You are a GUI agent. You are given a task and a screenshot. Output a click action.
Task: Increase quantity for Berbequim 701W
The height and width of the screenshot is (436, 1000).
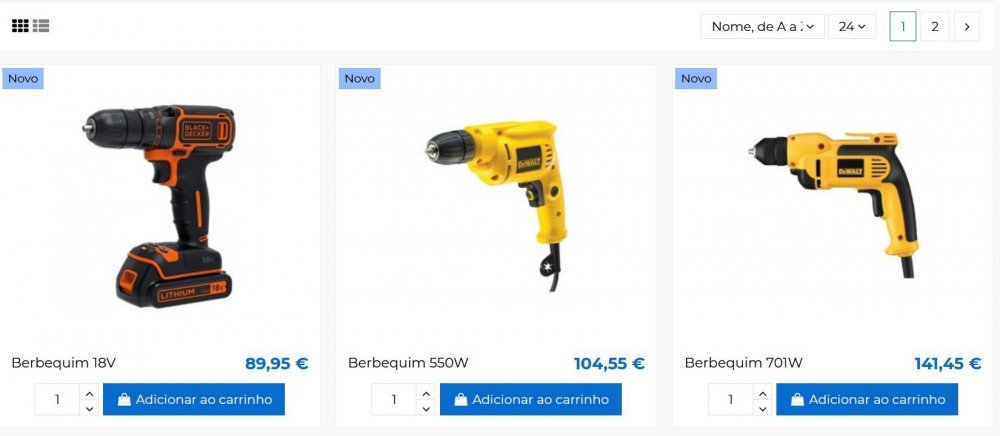tap(762, 392)
